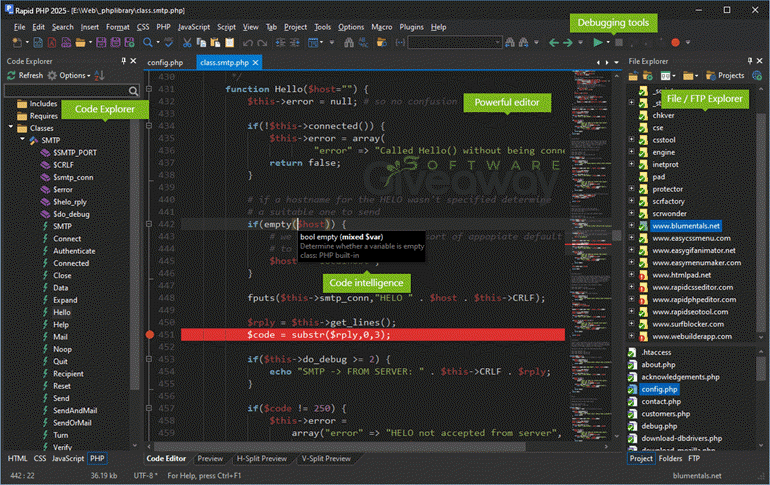The width and height of the screenshot is (770, 485).
Task: Click the red Toggle breakpoint toolbar icon
Action: (x=675, y=43)
